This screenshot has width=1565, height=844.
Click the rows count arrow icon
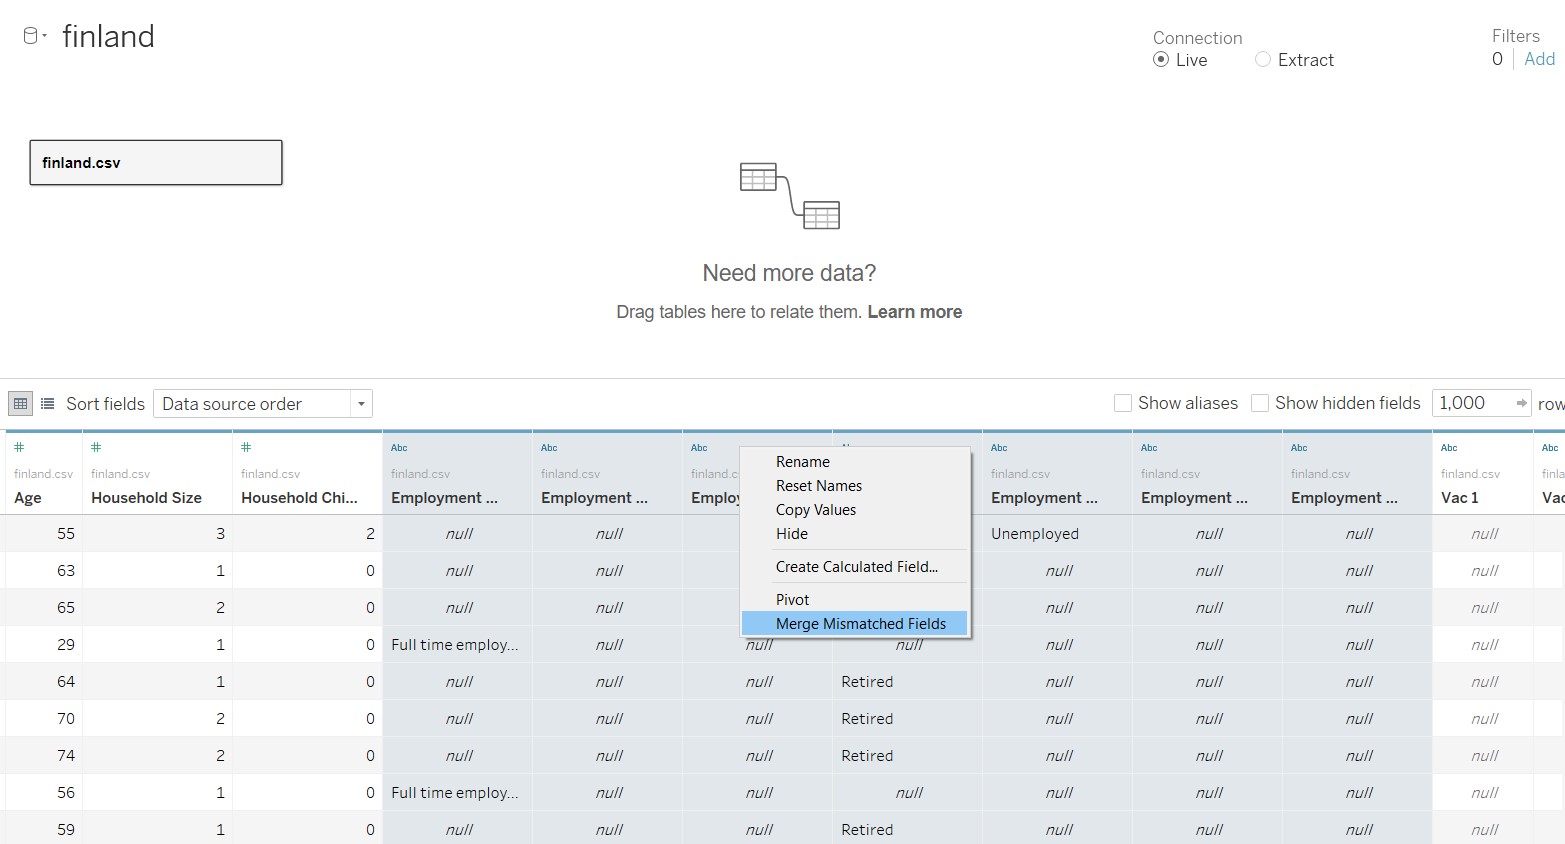(1521, 403)
